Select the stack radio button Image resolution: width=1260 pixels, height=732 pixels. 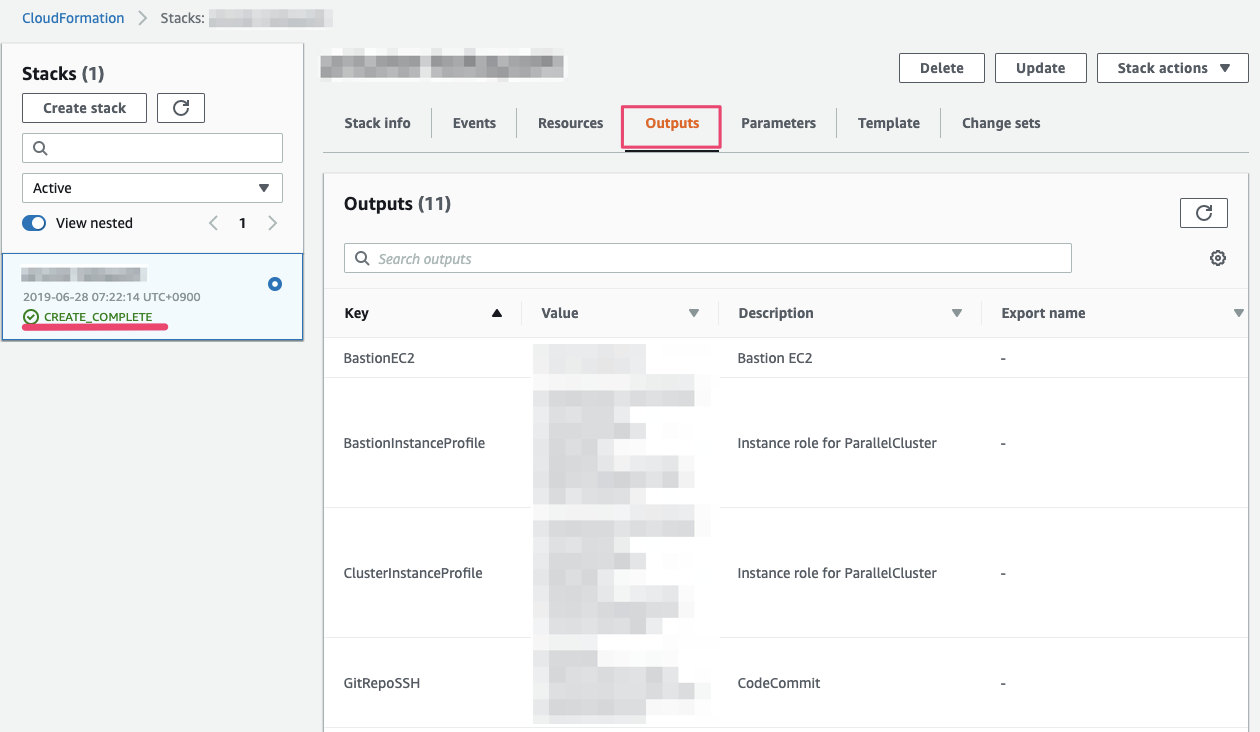point(275,284)
